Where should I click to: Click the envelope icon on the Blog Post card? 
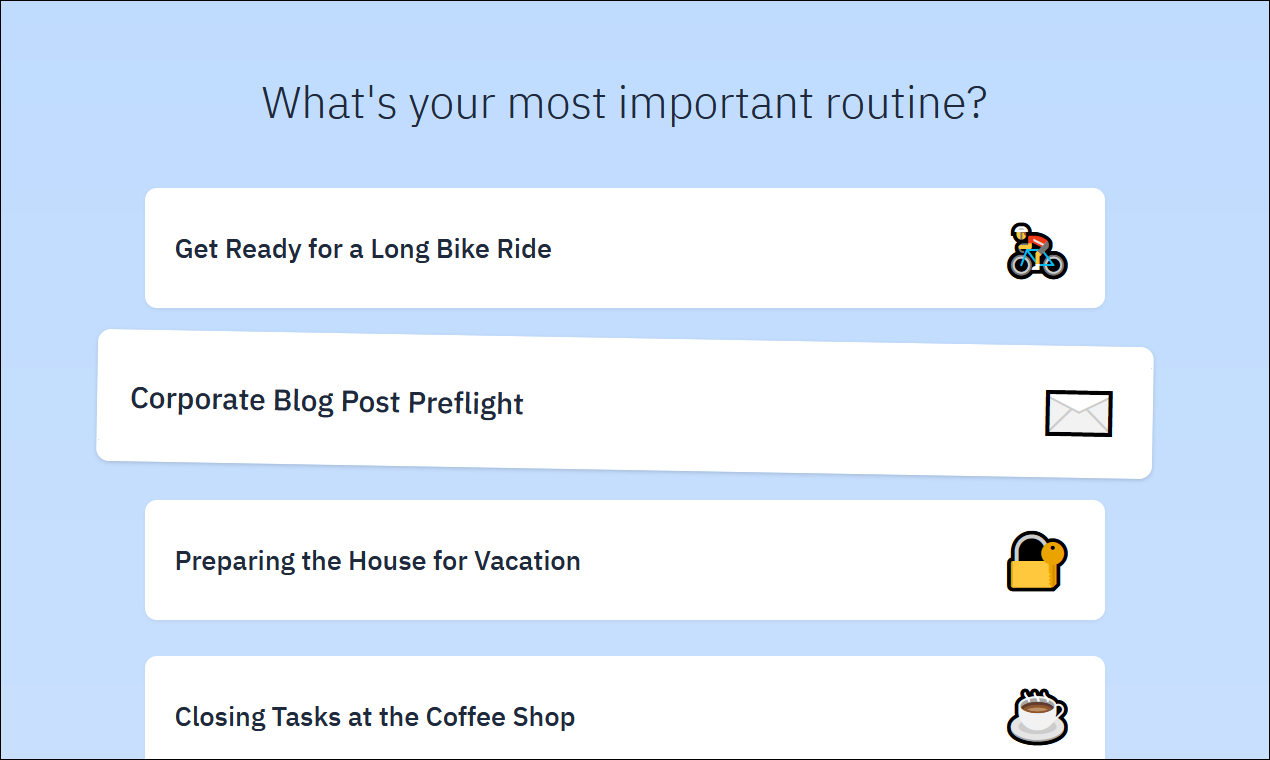pos(1079,413)
